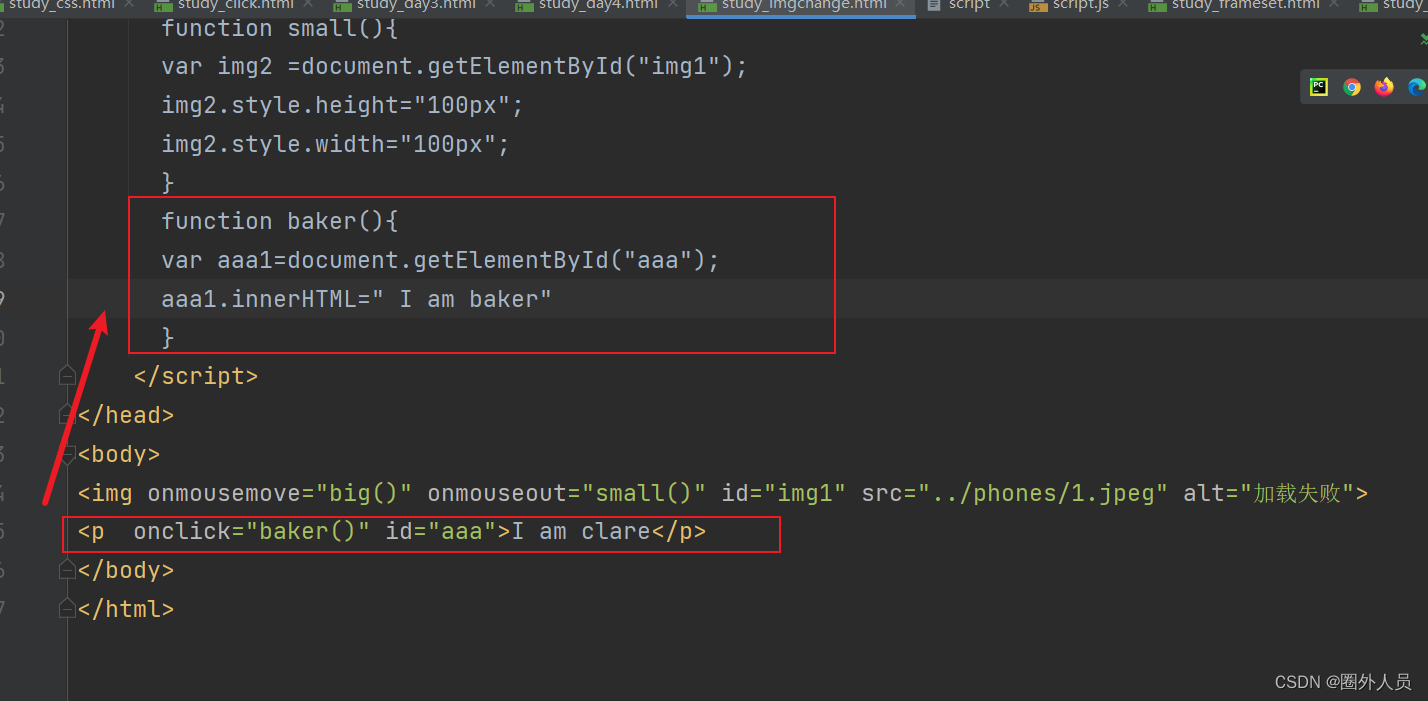Open page in Firefox browser icon
The image size is (1428, 701).
(x=1384, y=87)
